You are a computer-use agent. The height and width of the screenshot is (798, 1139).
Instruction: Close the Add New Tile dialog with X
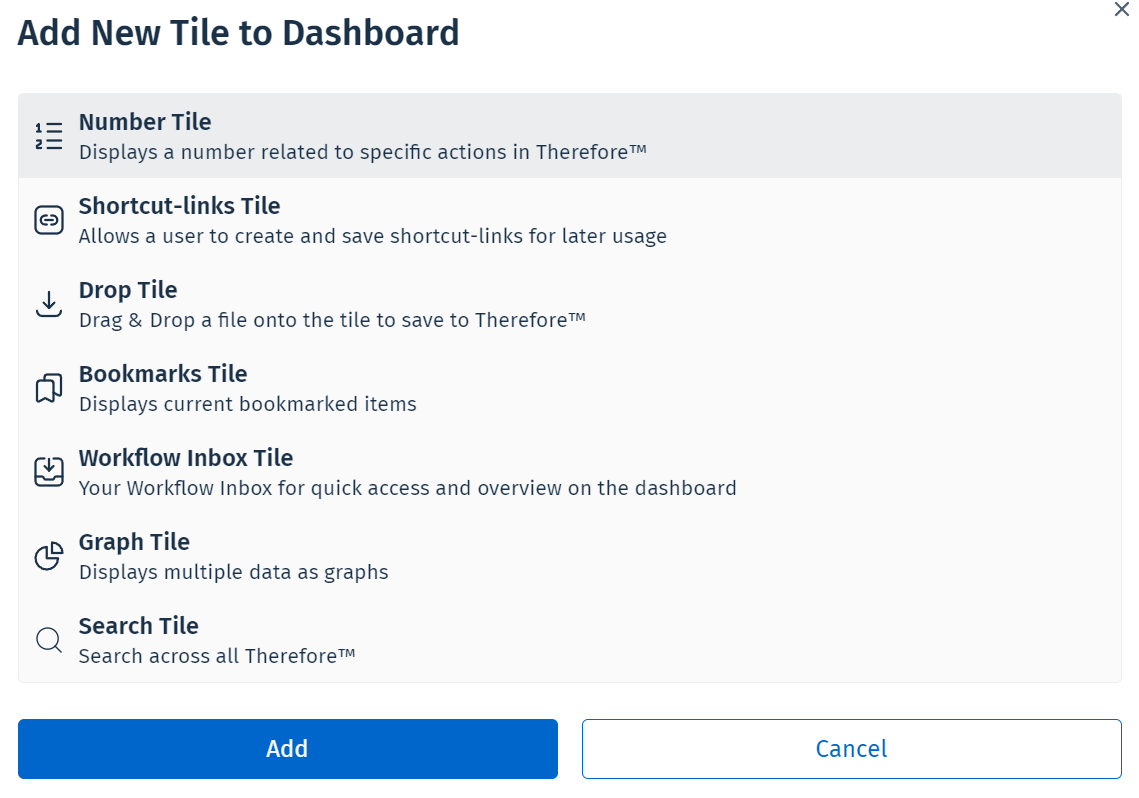tap(1122, 9)
